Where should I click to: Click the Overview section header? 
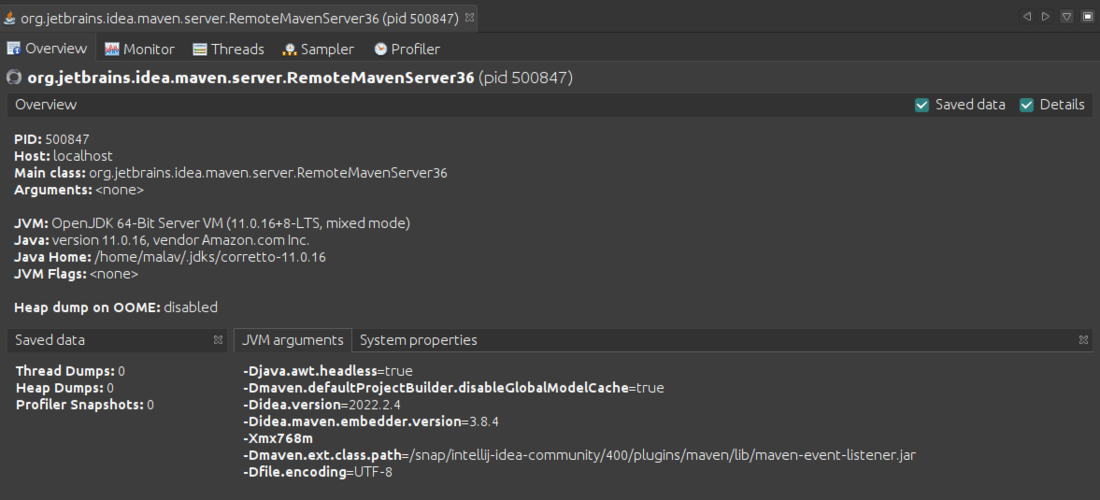(46, 104)
